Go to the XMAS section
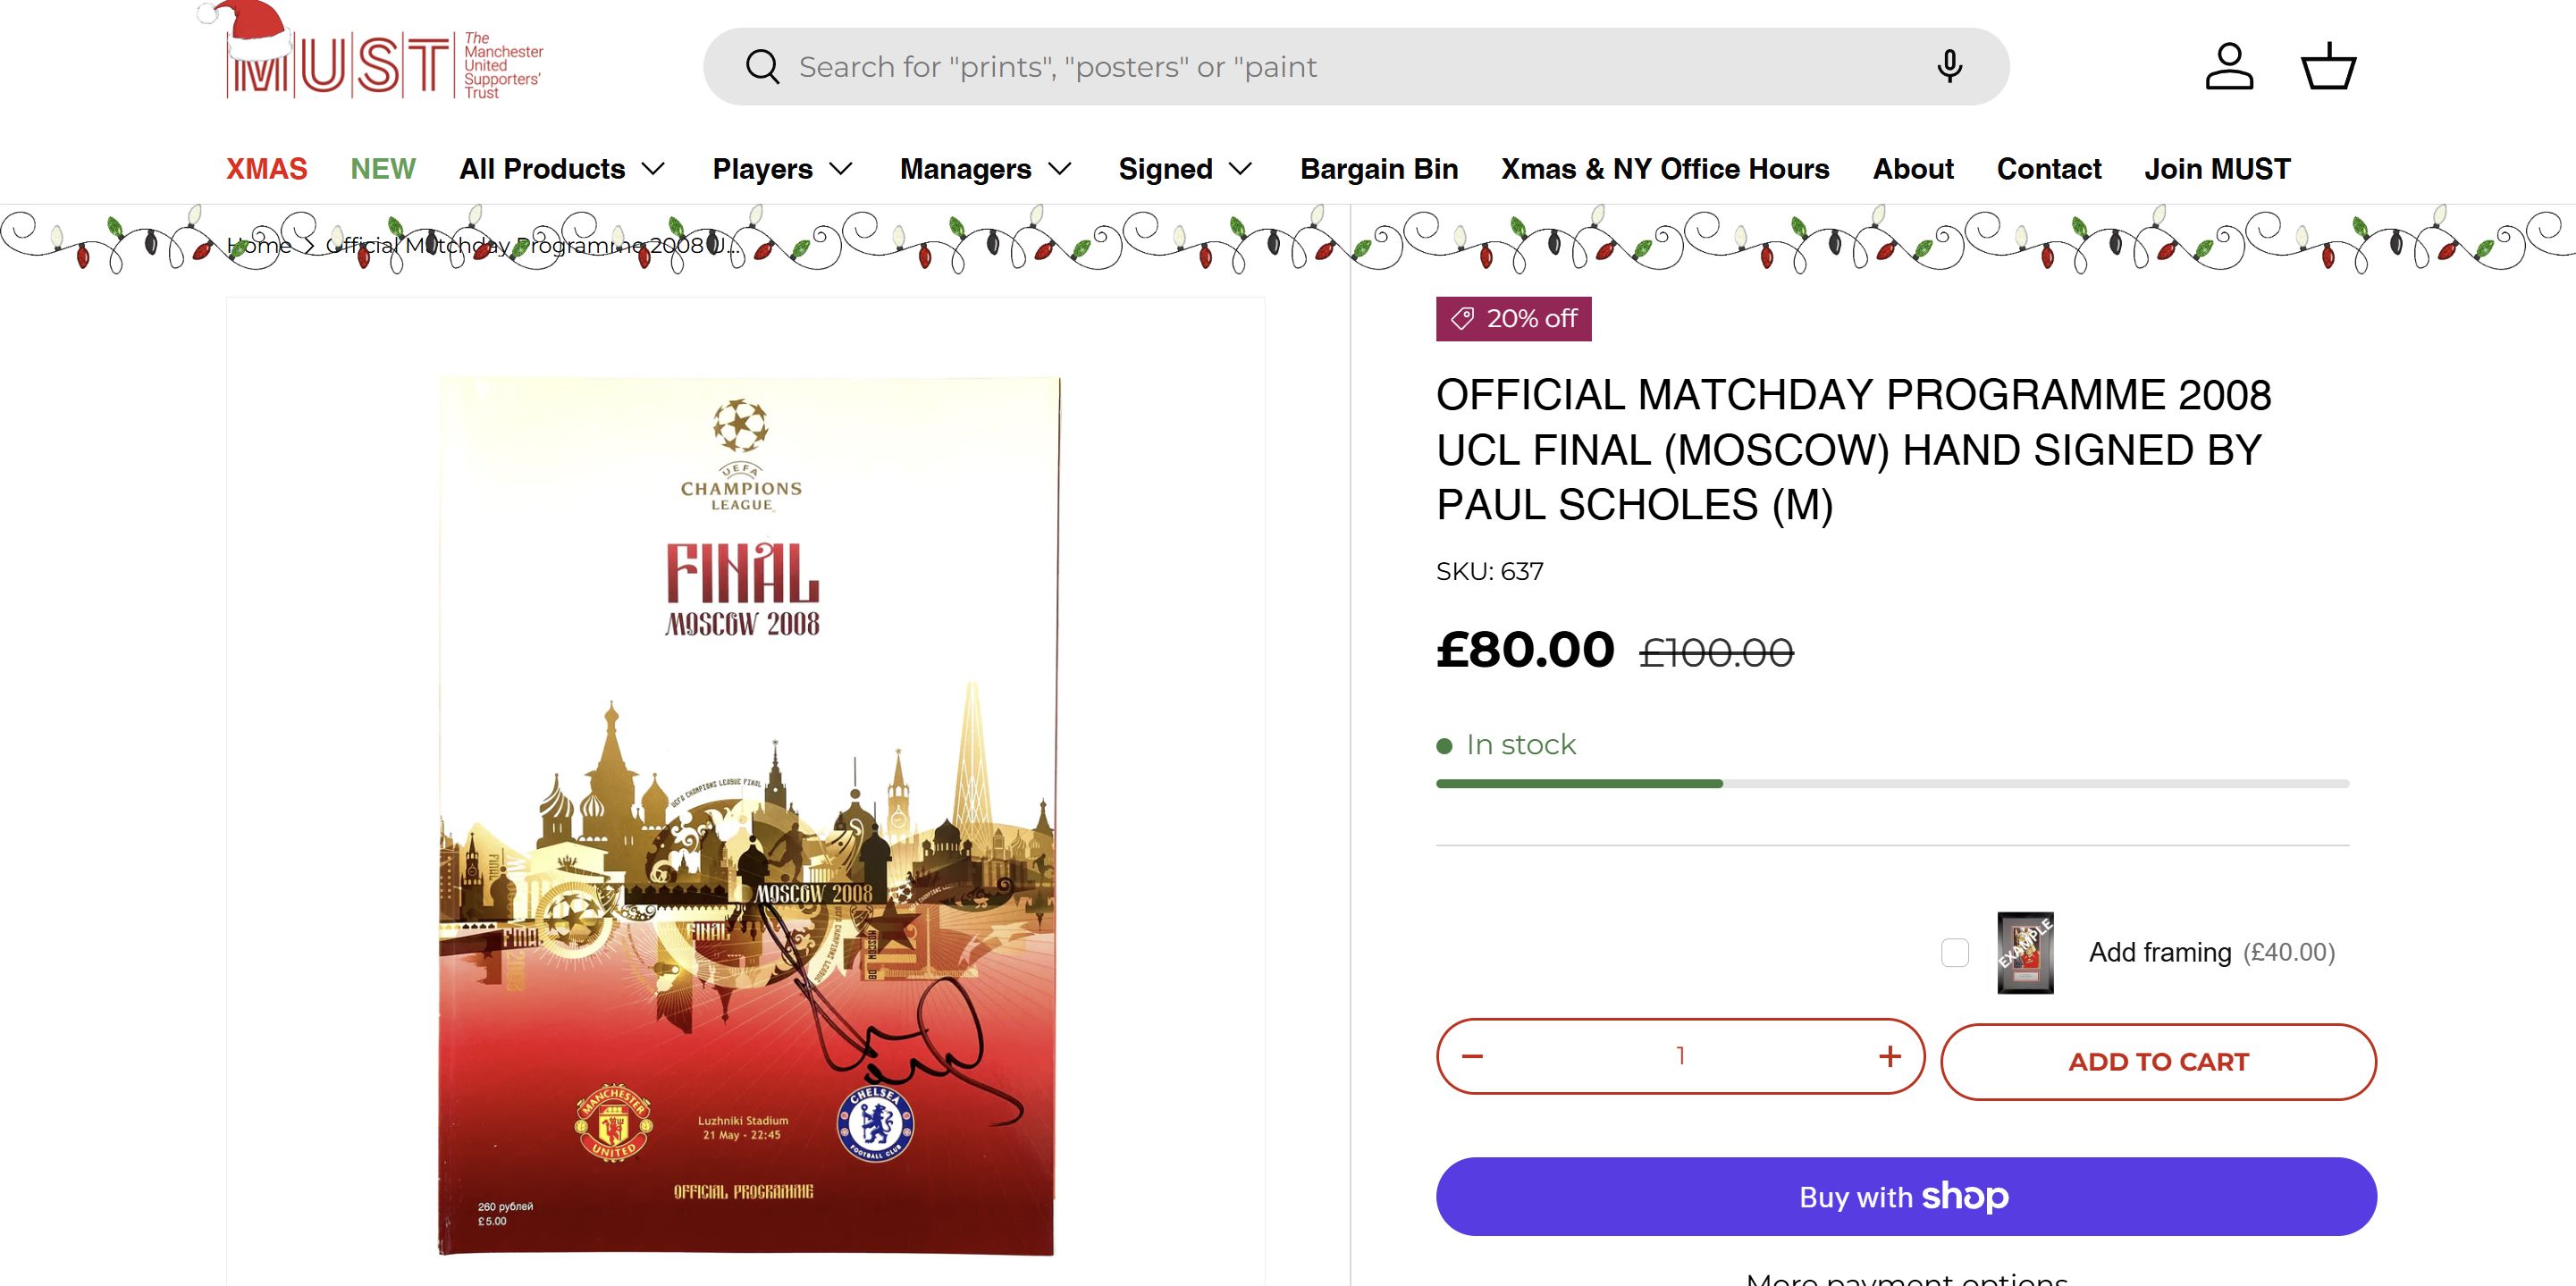2576x1286 pixels. (x=266, y=169)
